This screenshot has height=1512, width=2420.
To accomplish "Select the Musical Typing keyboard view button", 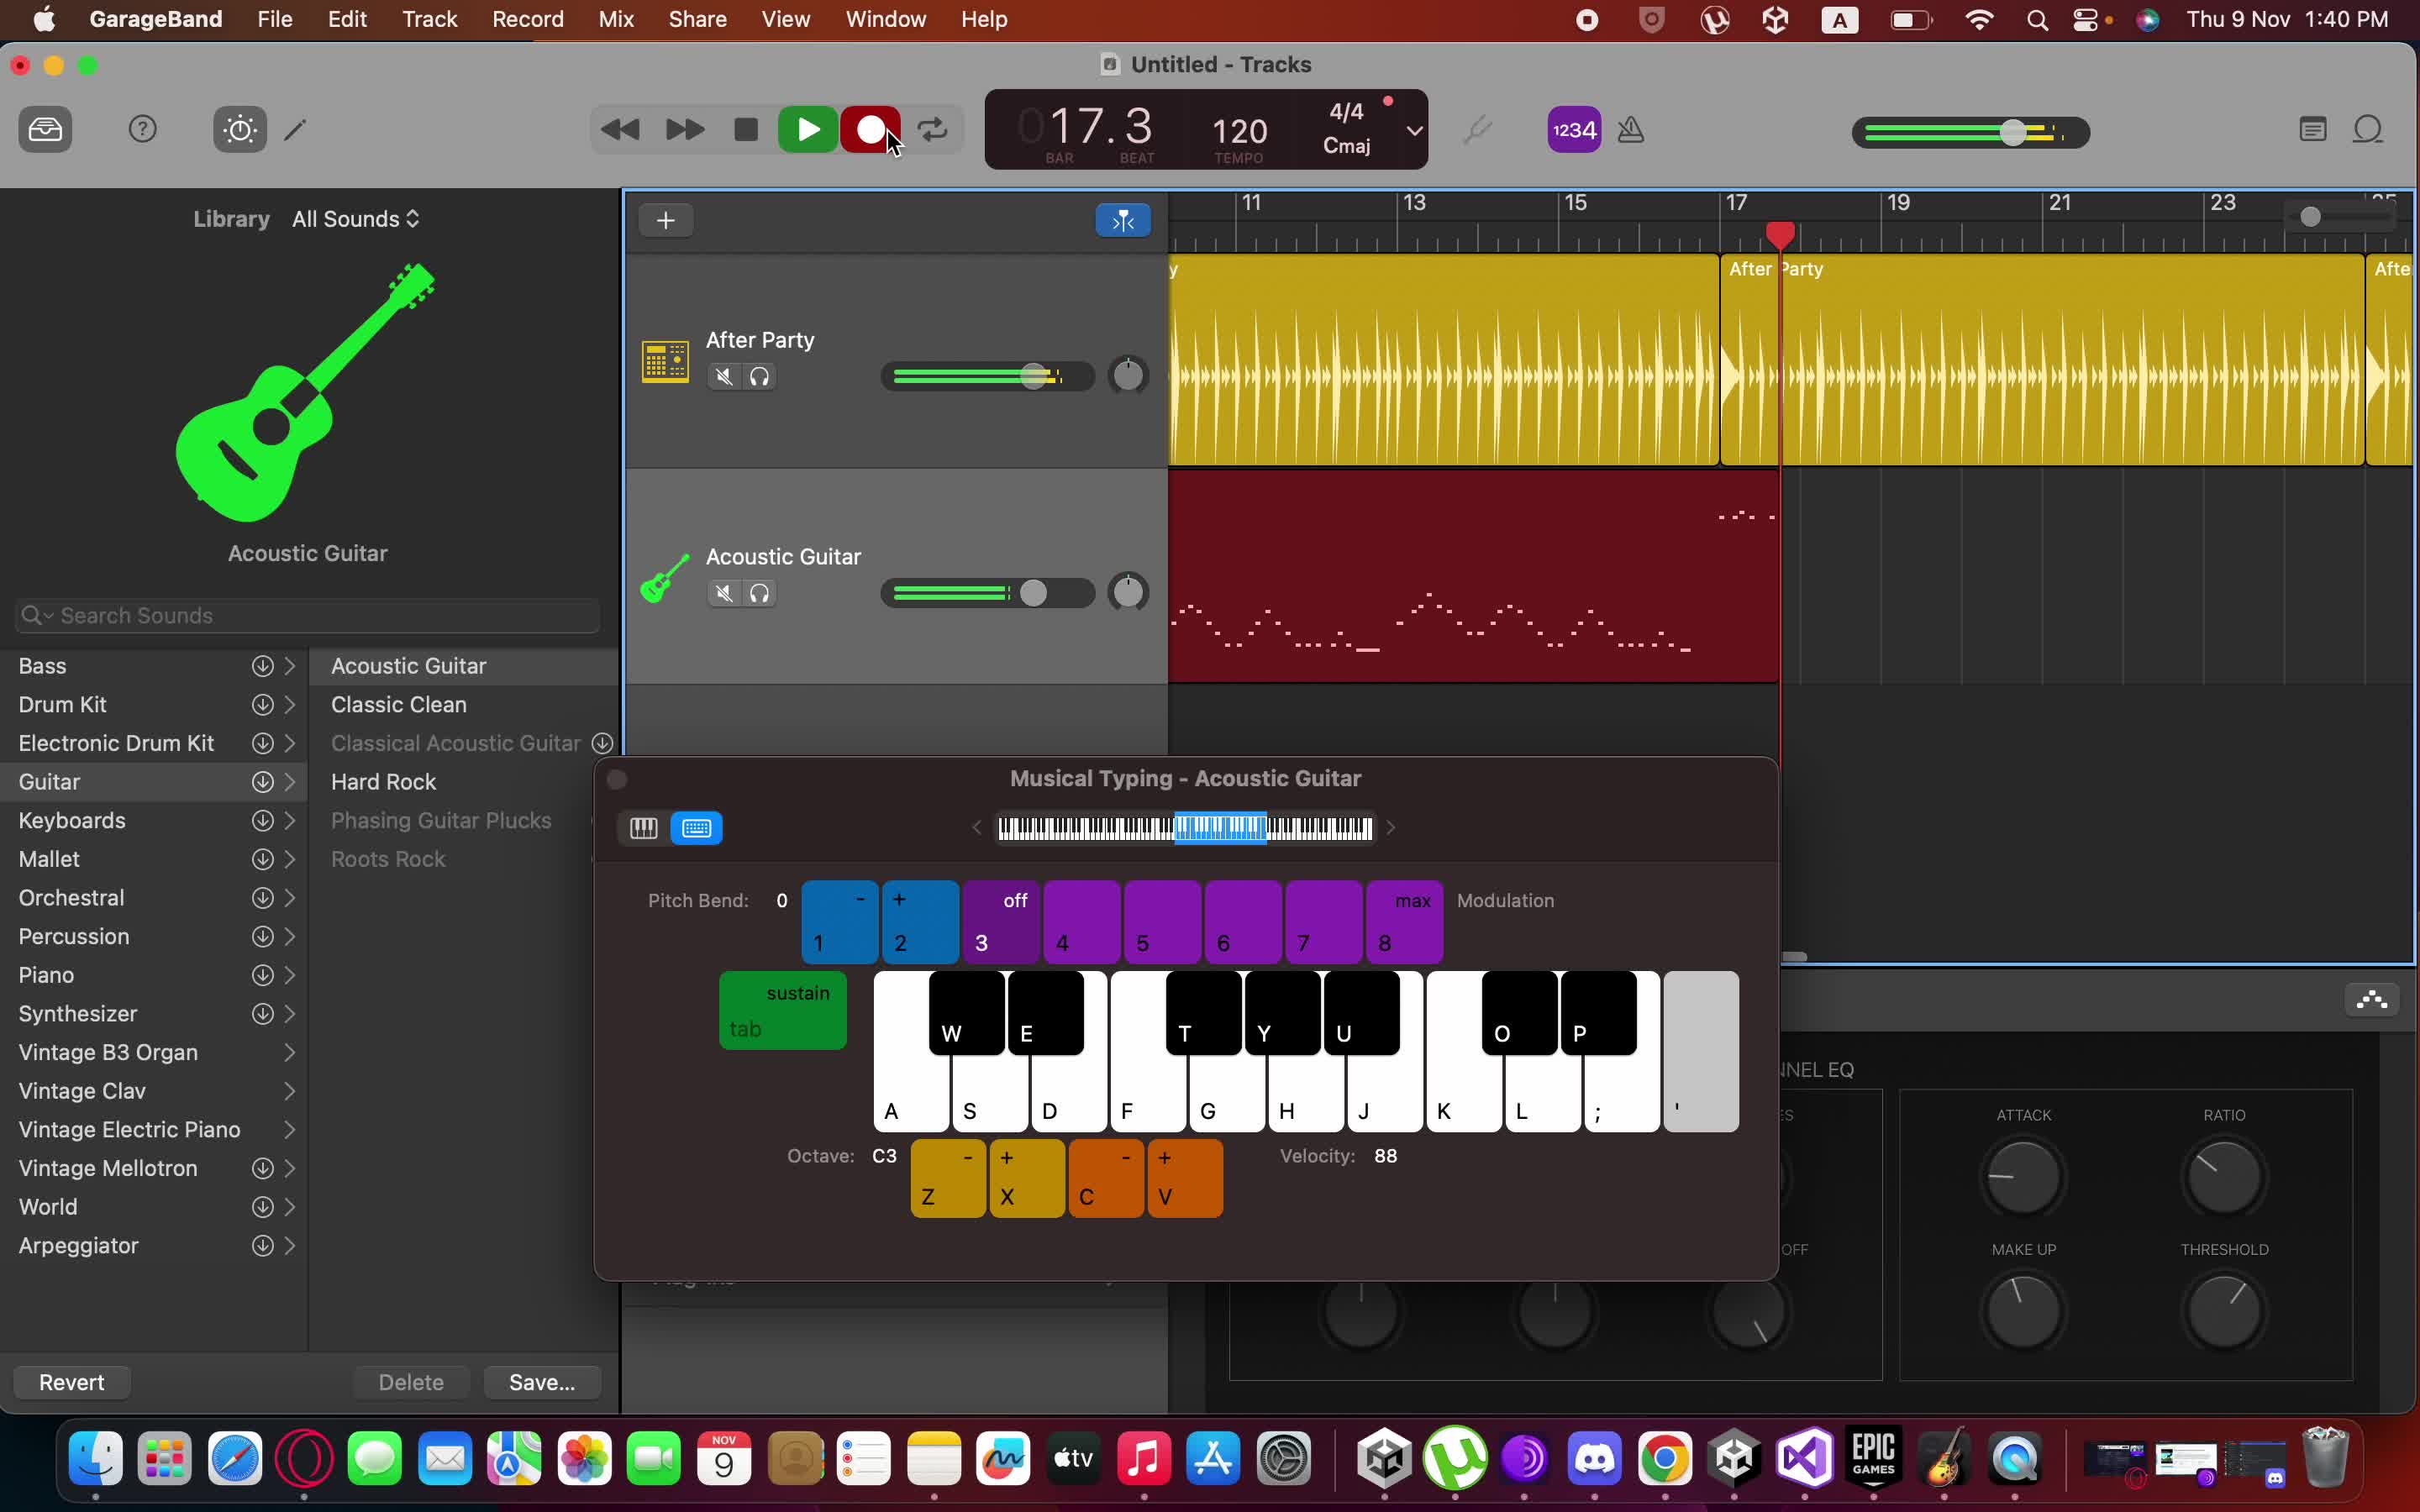I will tap(697, 828).
